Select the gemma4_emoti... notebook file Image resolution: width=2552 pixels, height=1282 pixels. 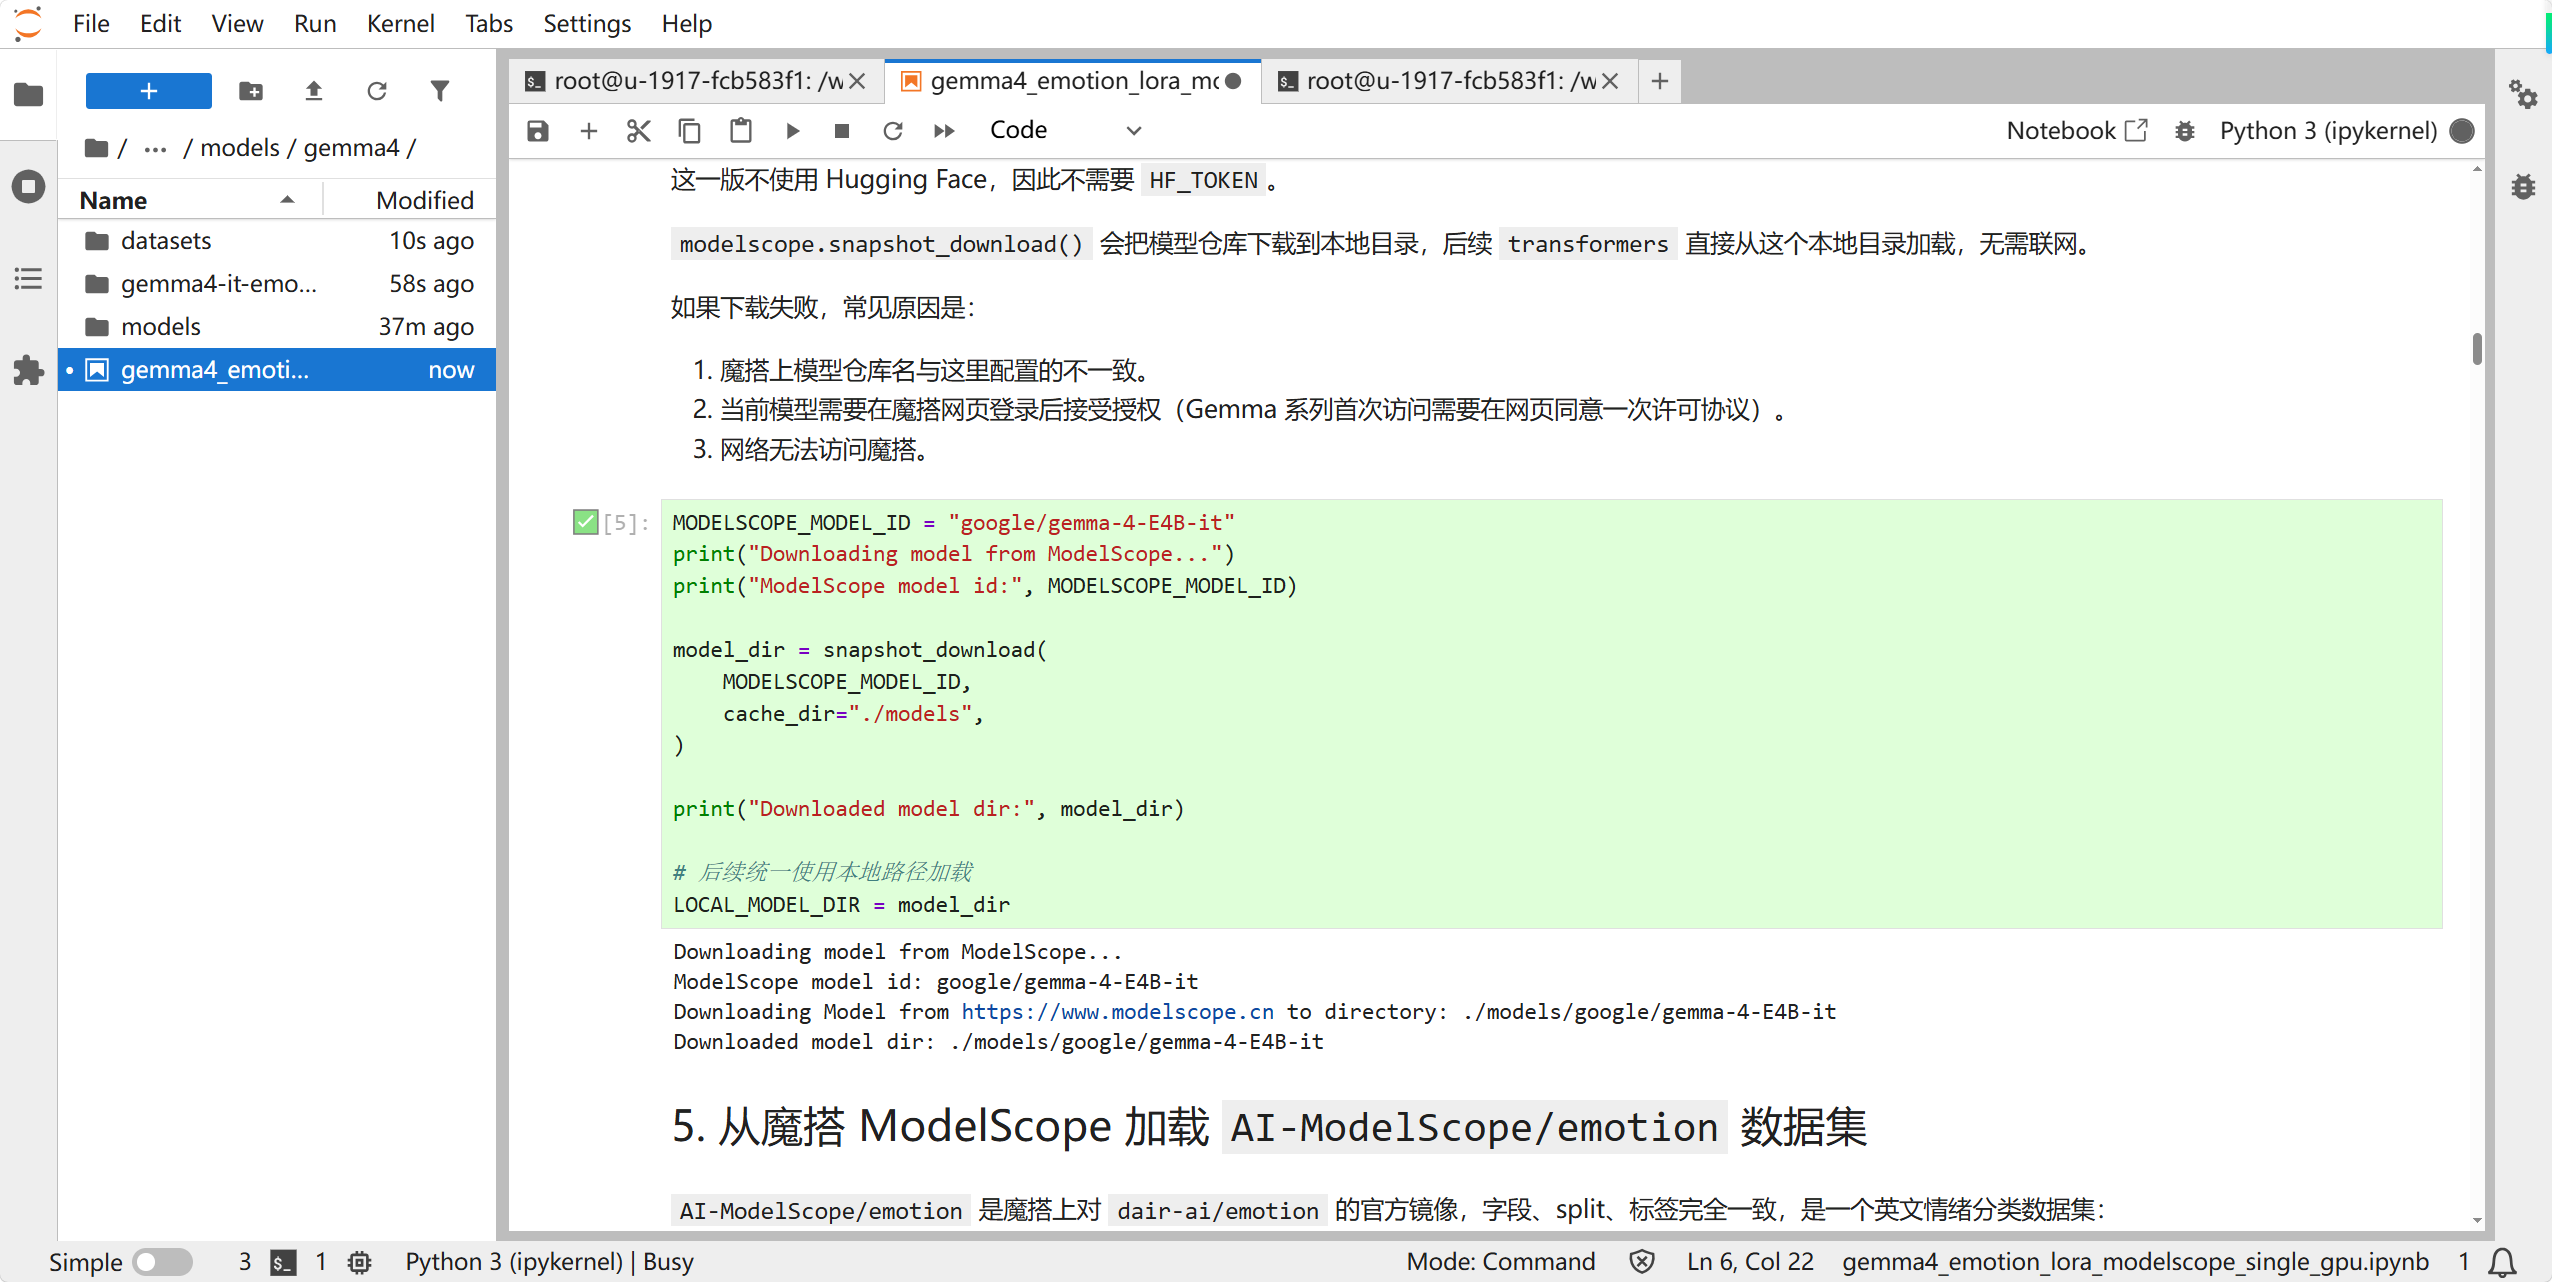point(277,370)
